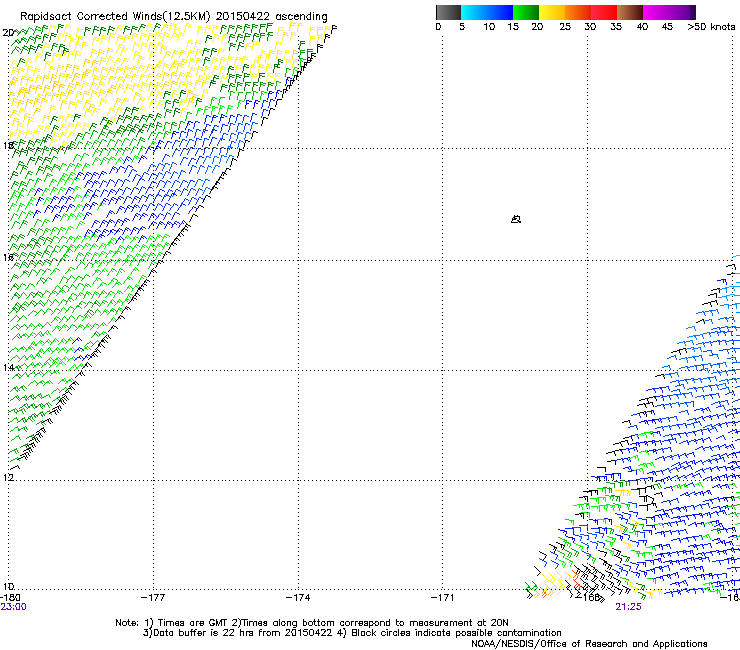The width and height of the screenshot is (740, 650).
Task: Click the red 30-35 knots color band
Action: point(604,12)
